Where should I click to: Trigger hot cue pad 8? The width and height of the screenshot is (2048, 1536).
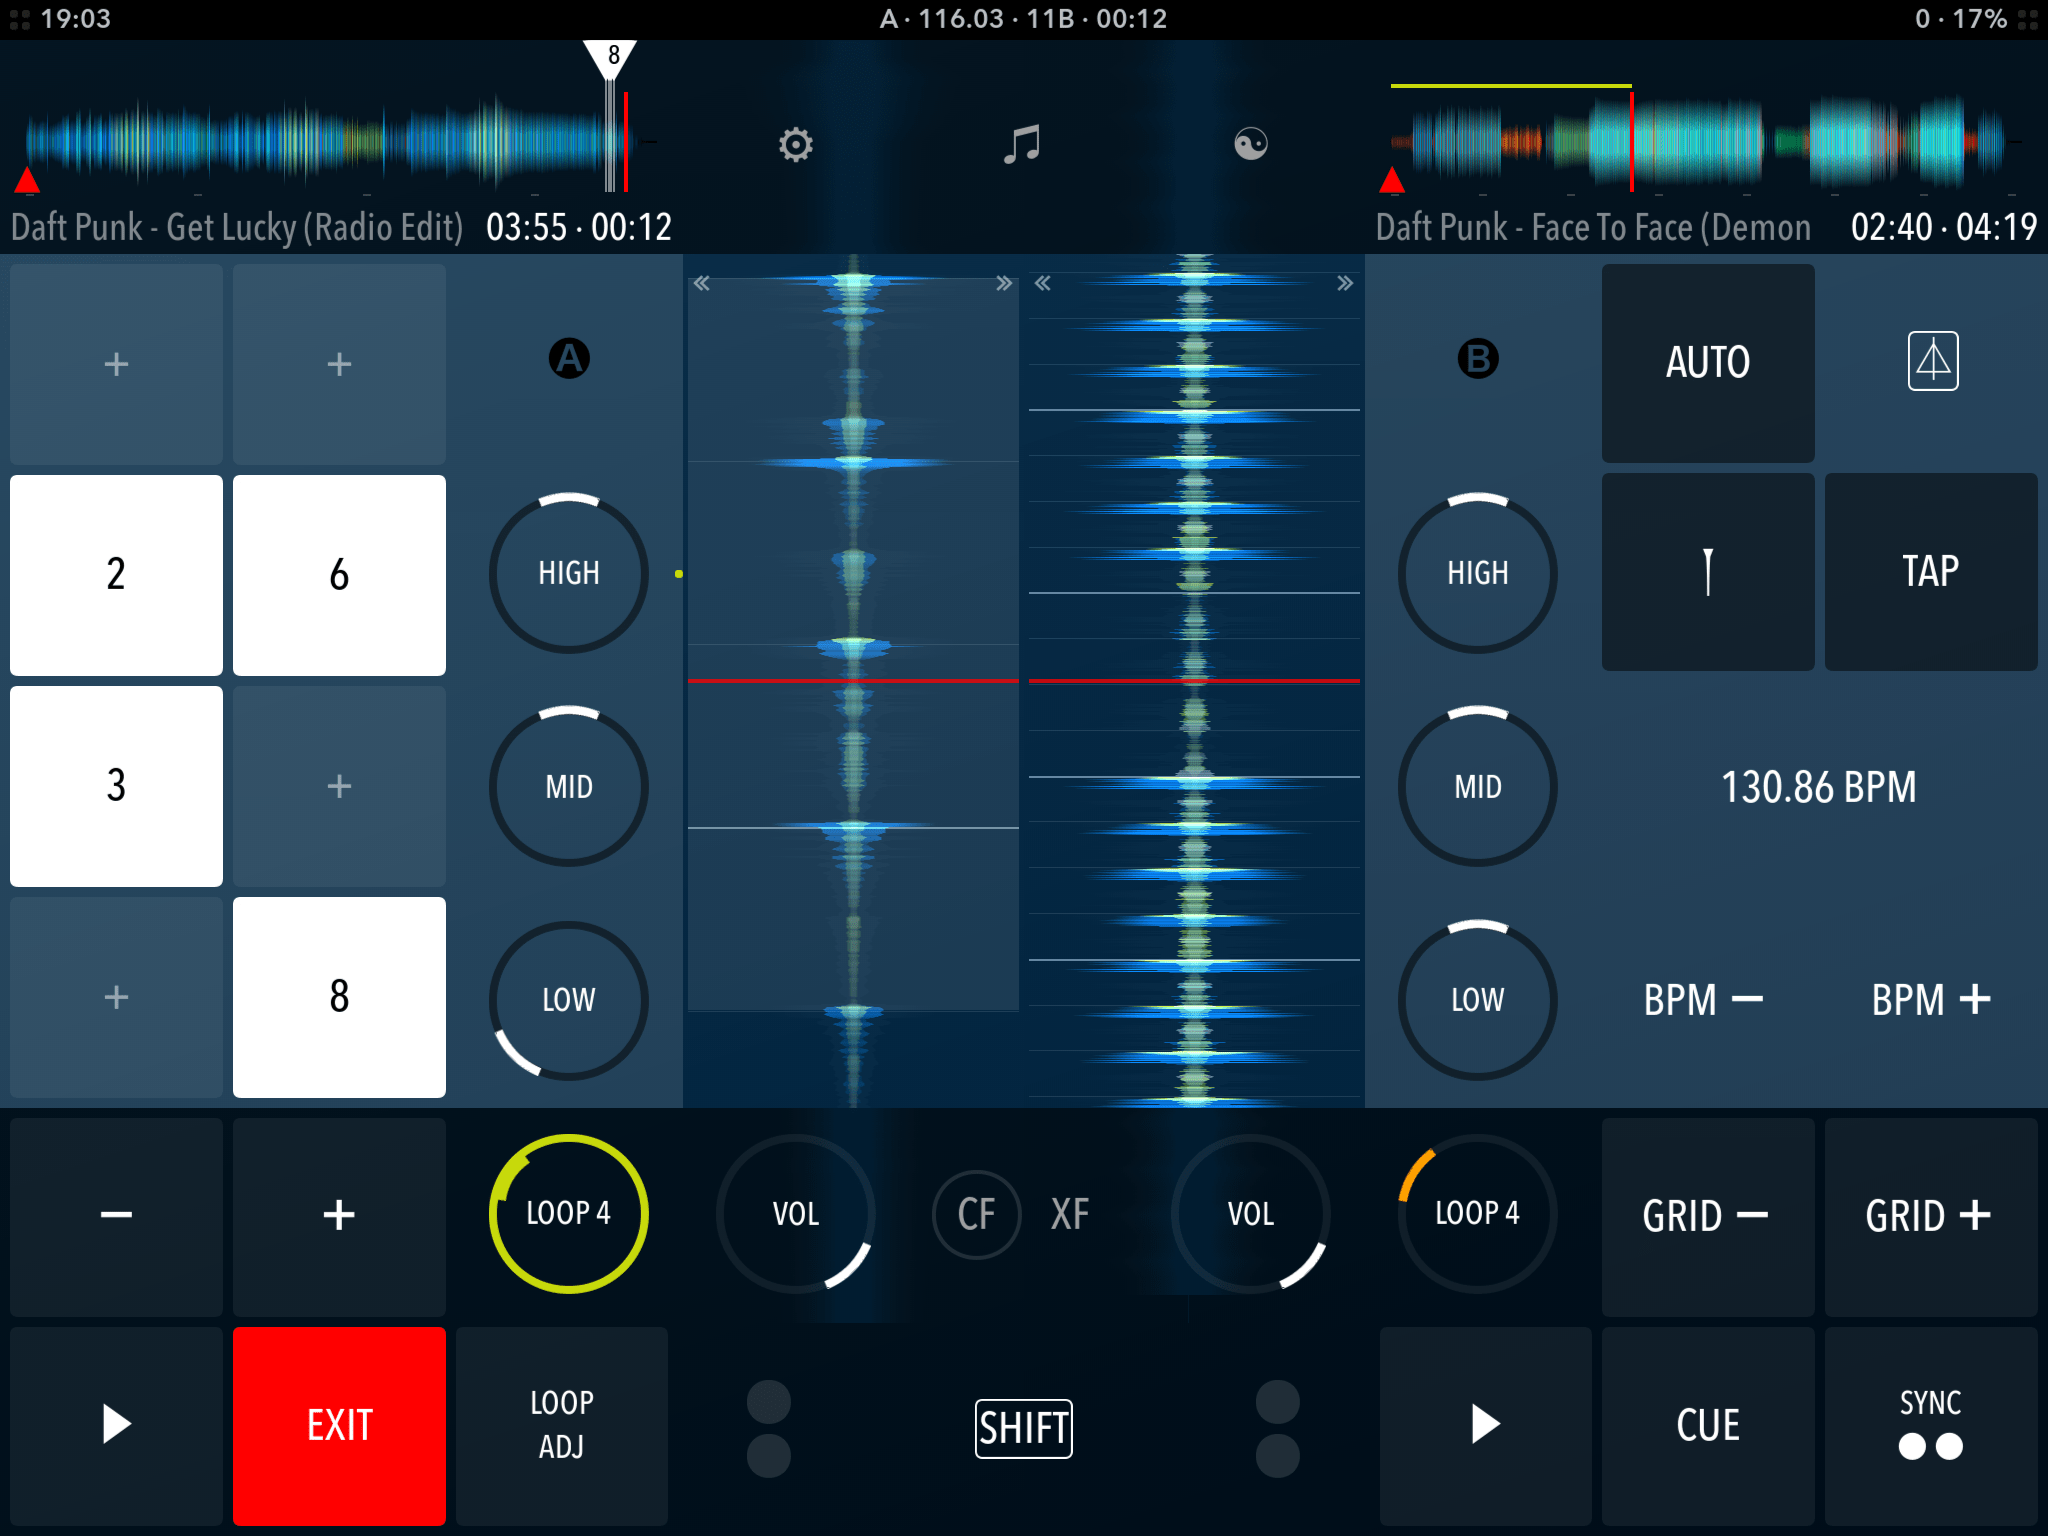coord(339,997)
